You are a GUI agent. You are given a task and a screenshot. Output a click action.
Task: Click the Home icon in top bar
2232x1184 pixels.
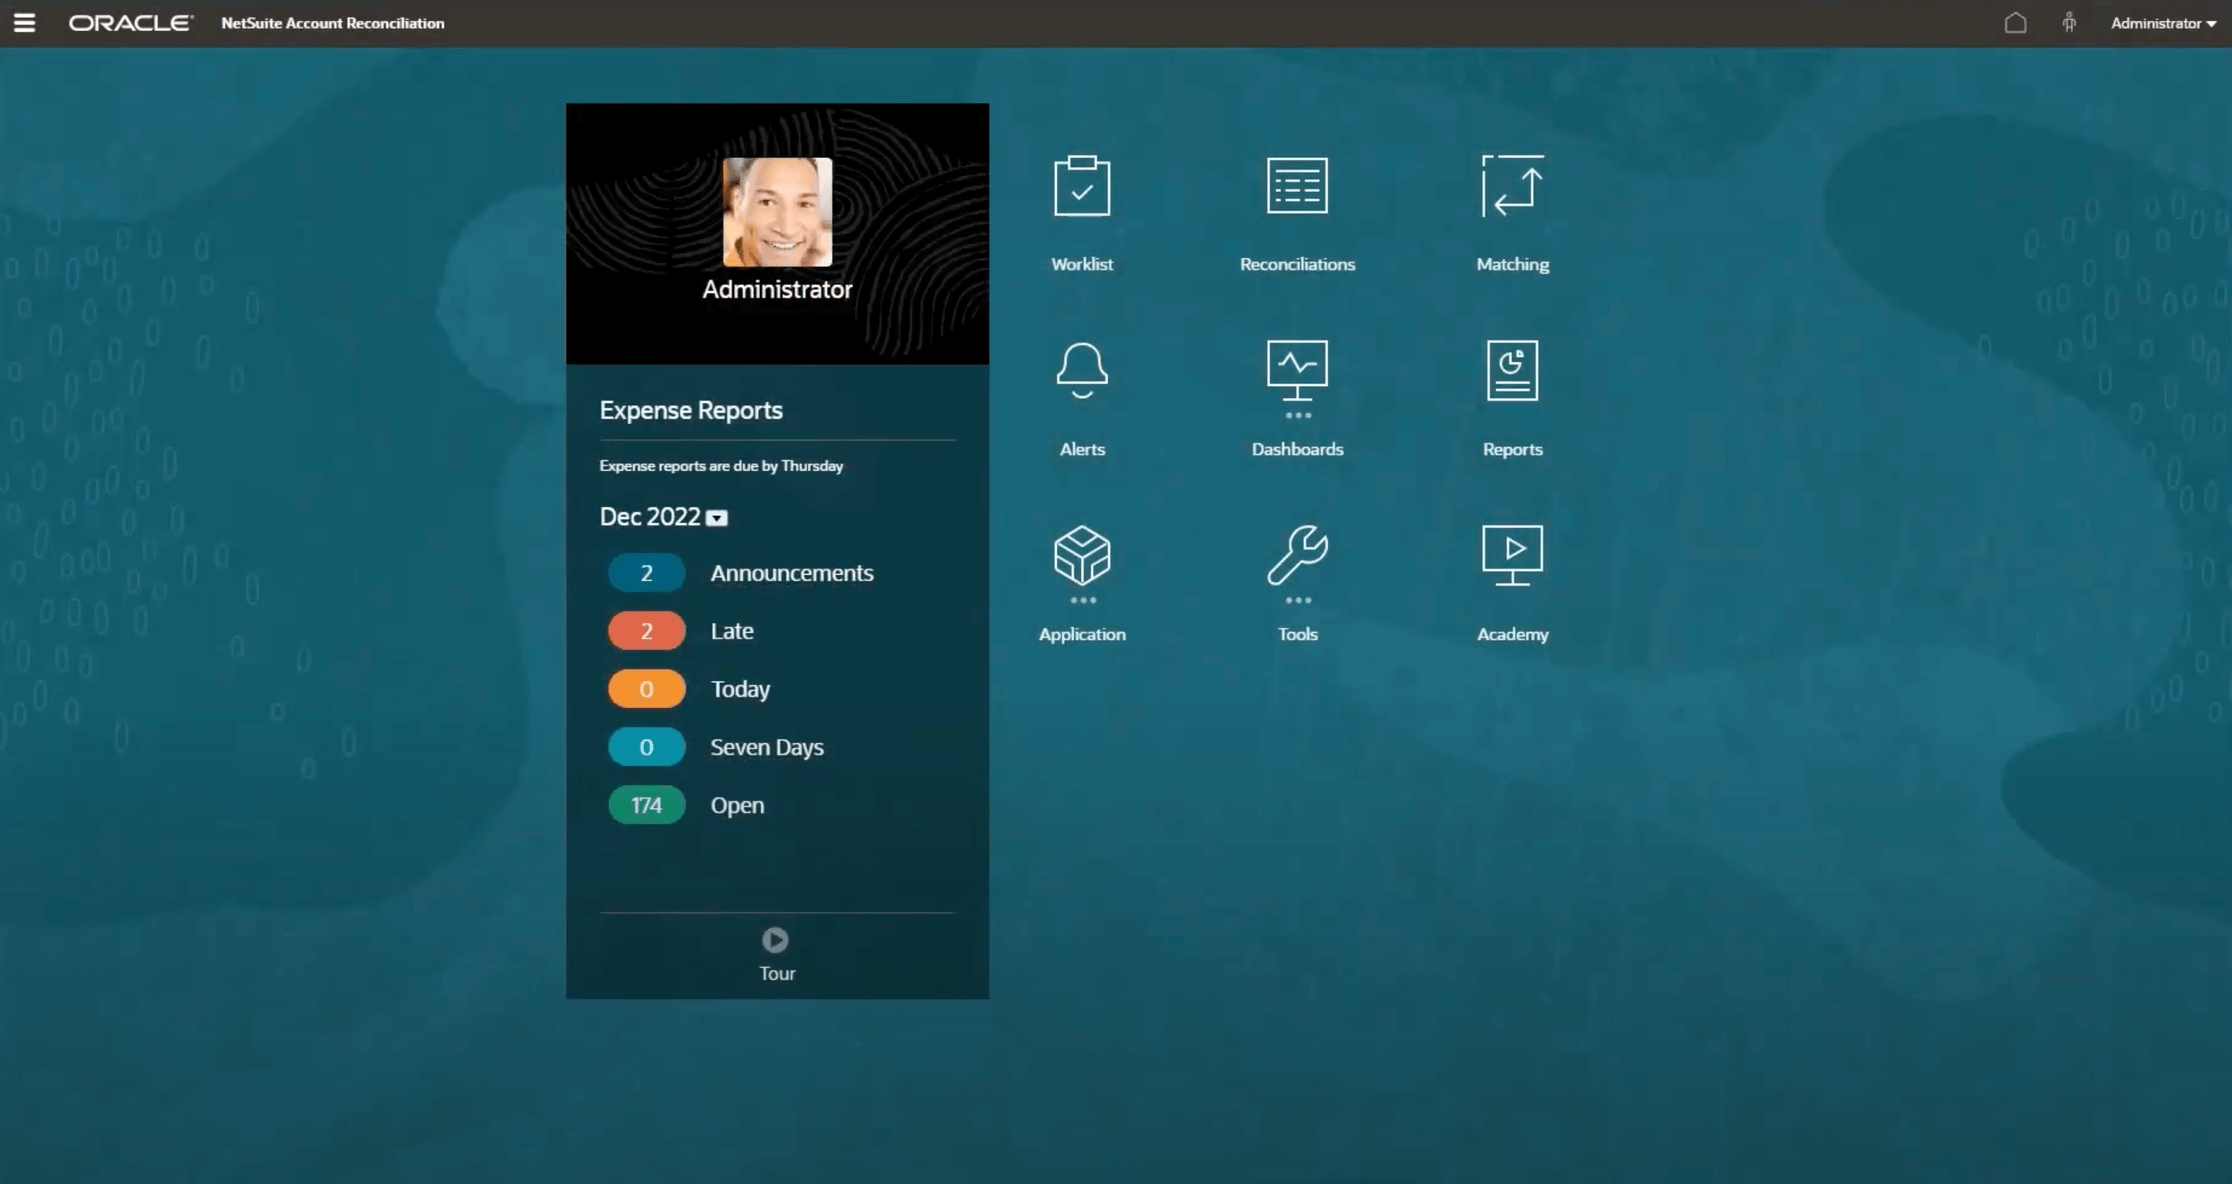(x=2015, y=23)
